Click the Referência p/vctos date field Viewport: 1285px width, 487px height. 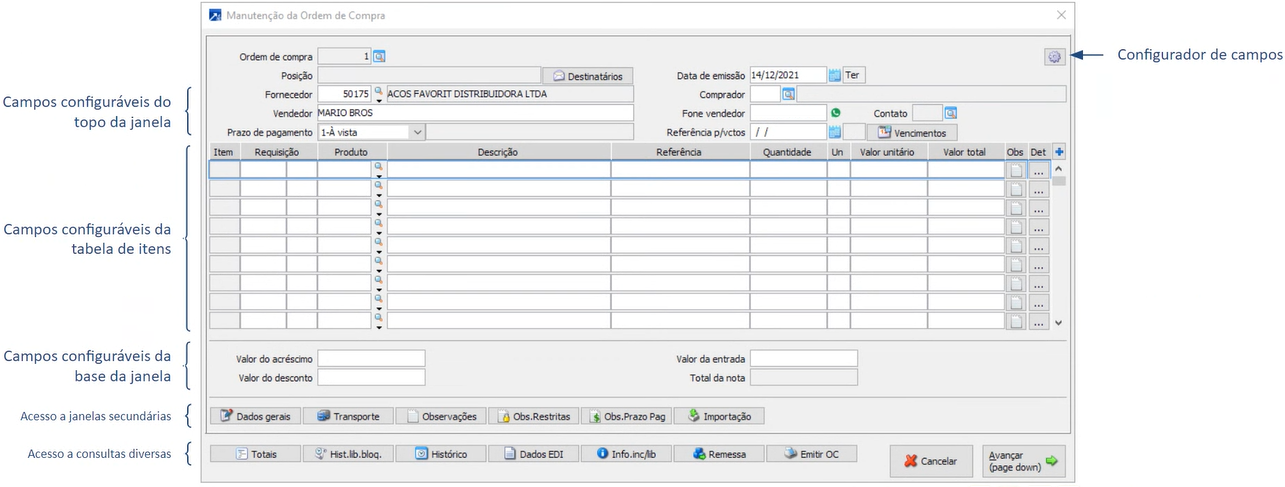tap(788, 132)
